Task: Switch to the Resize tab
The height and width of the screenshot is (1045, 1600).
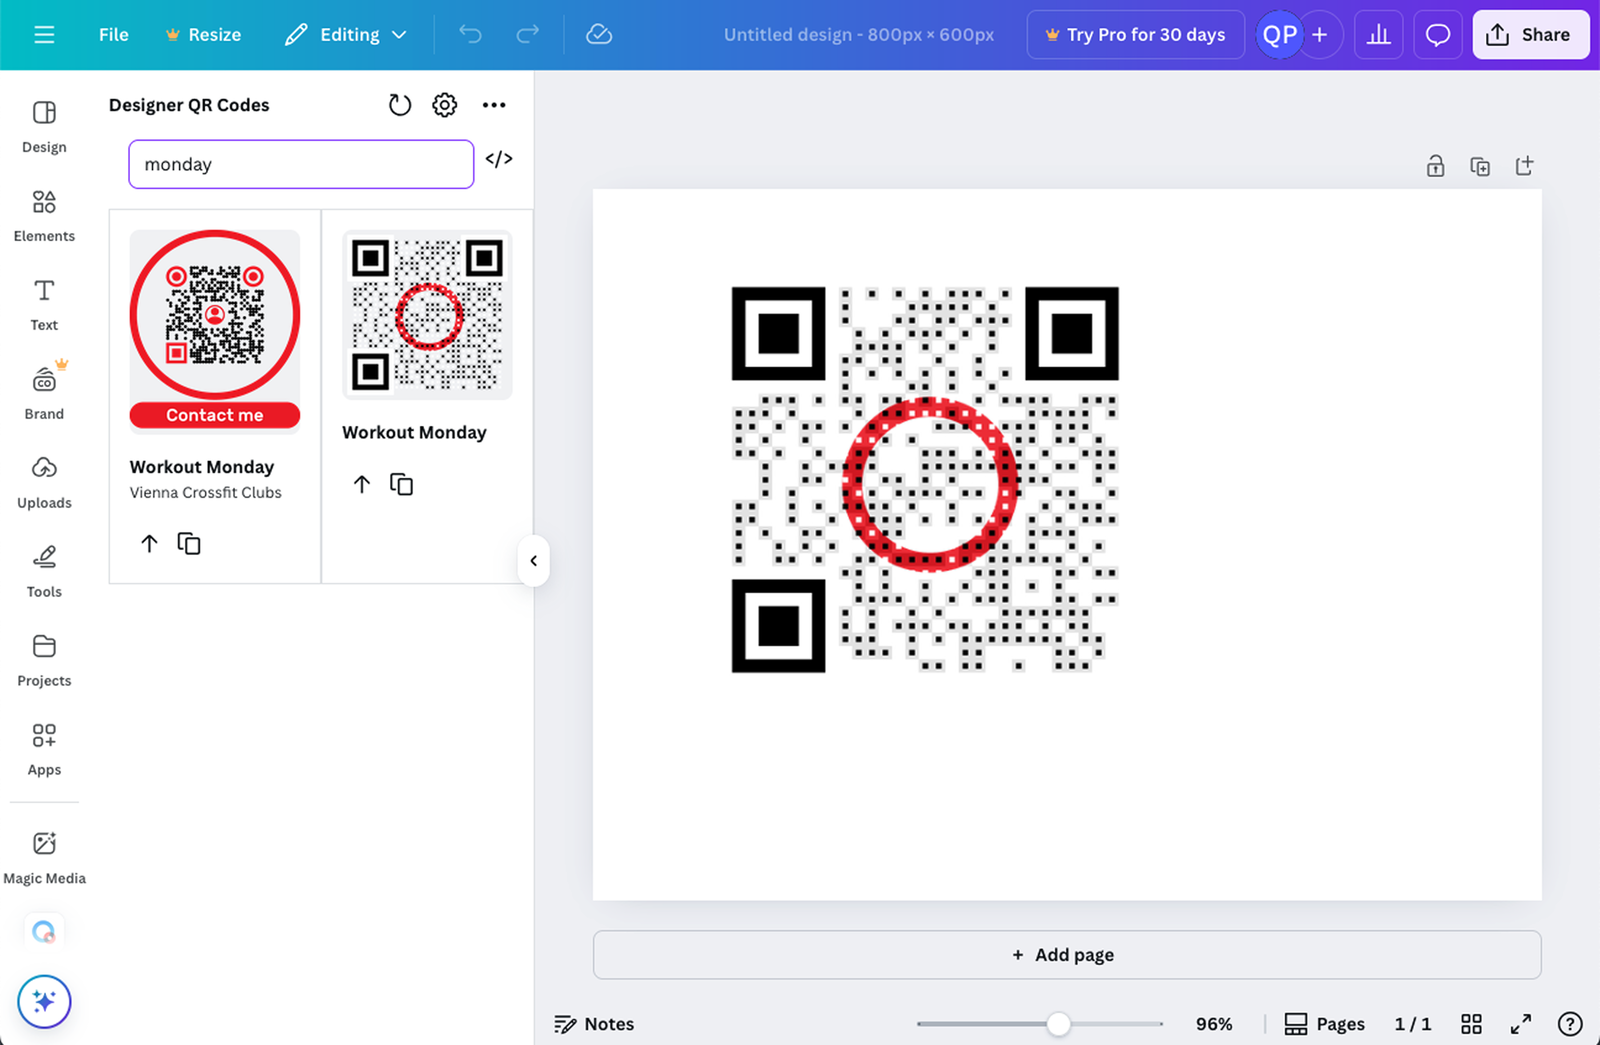Action: [x=203, y=34]
